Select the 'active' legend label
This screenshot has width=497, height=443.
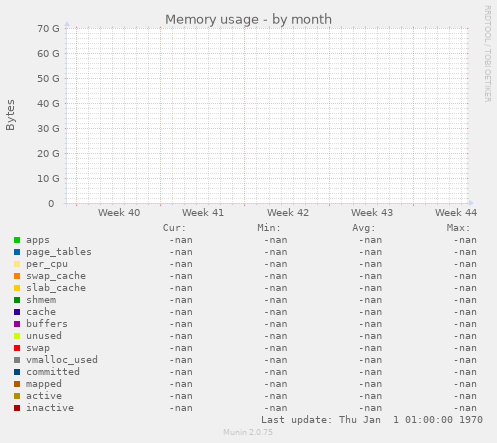44,396
